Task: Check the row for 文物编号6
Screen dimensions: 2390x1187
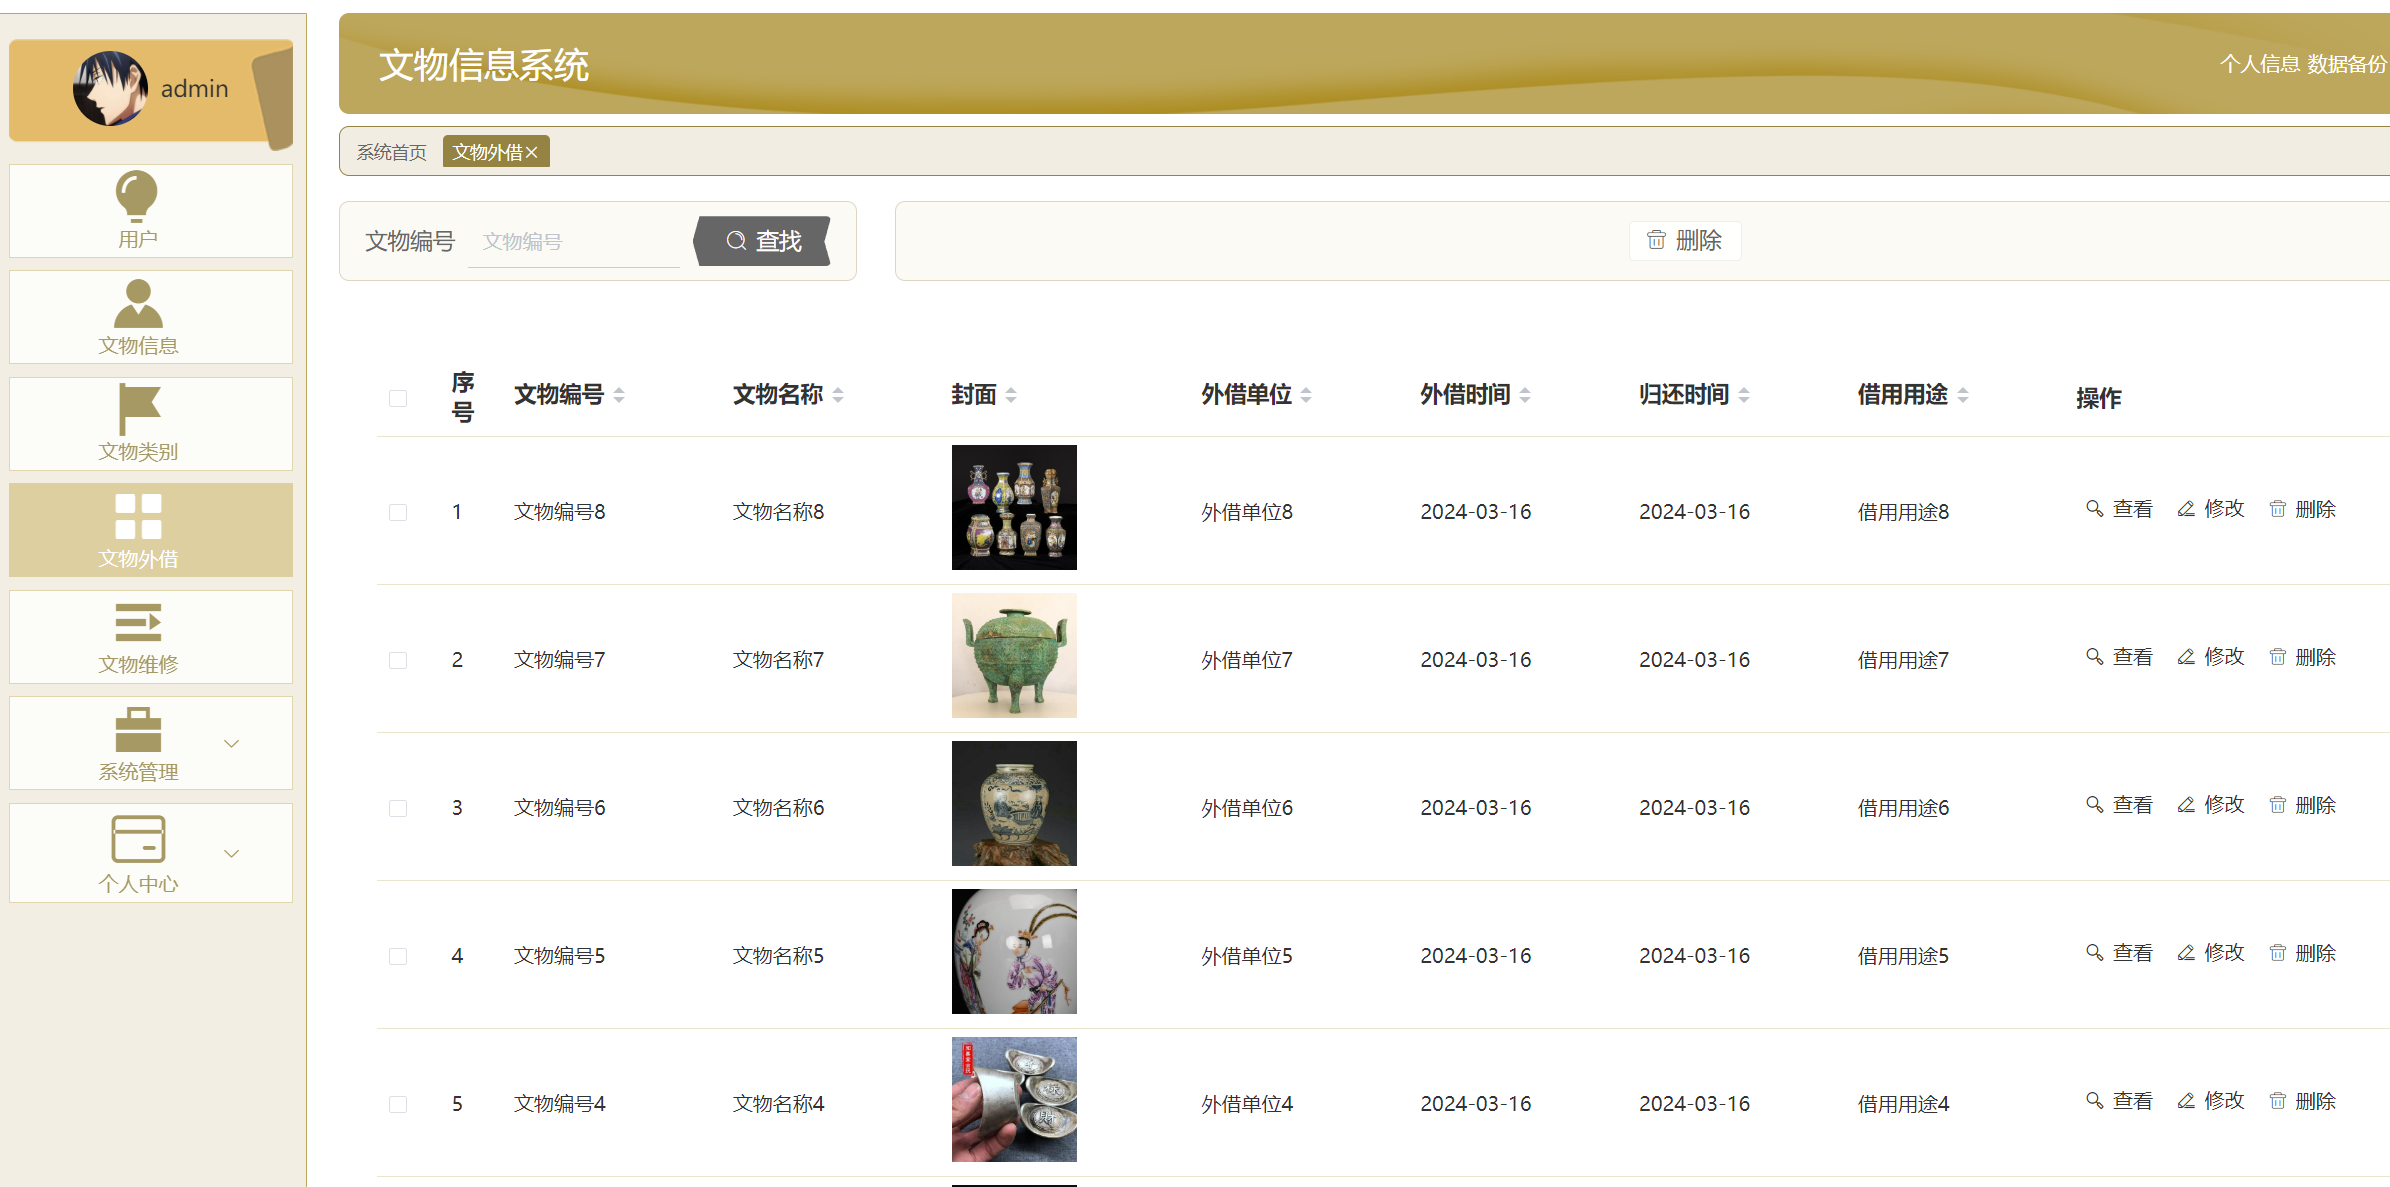Action: click(398, 808)
